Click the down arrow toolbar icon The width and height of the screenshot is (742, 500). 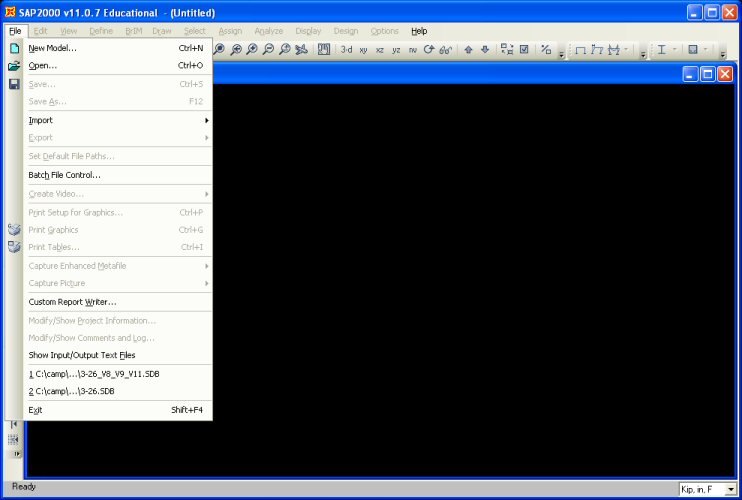[485, 49]
